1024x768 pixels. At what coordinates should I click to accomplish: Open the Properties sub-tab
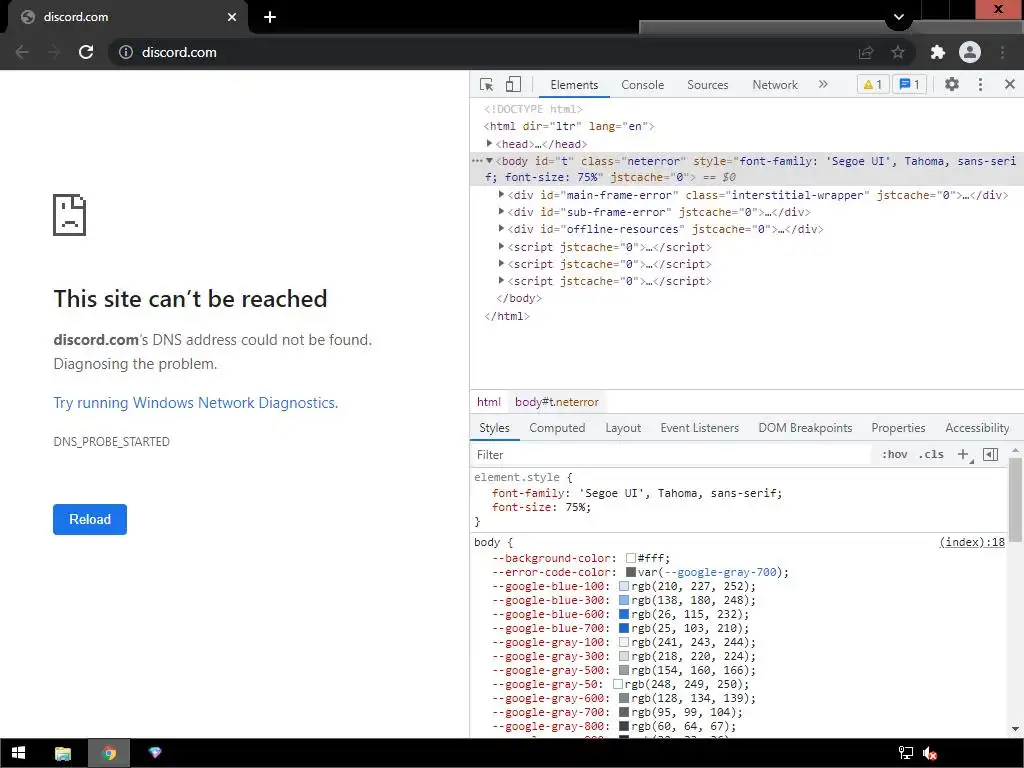898,428
